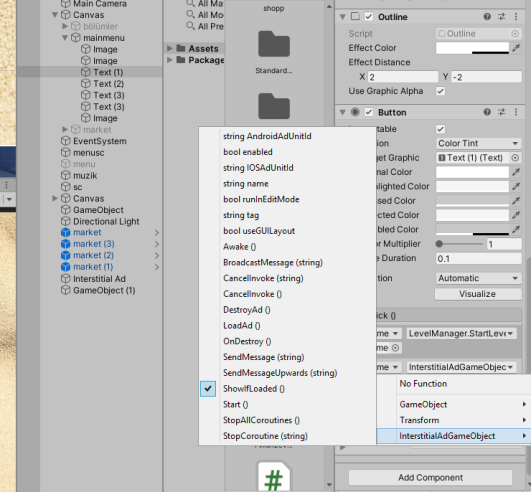
Task: Collapse the mainmenu hierarchy item
Action: pyautogui.click(x=65, y=38)
